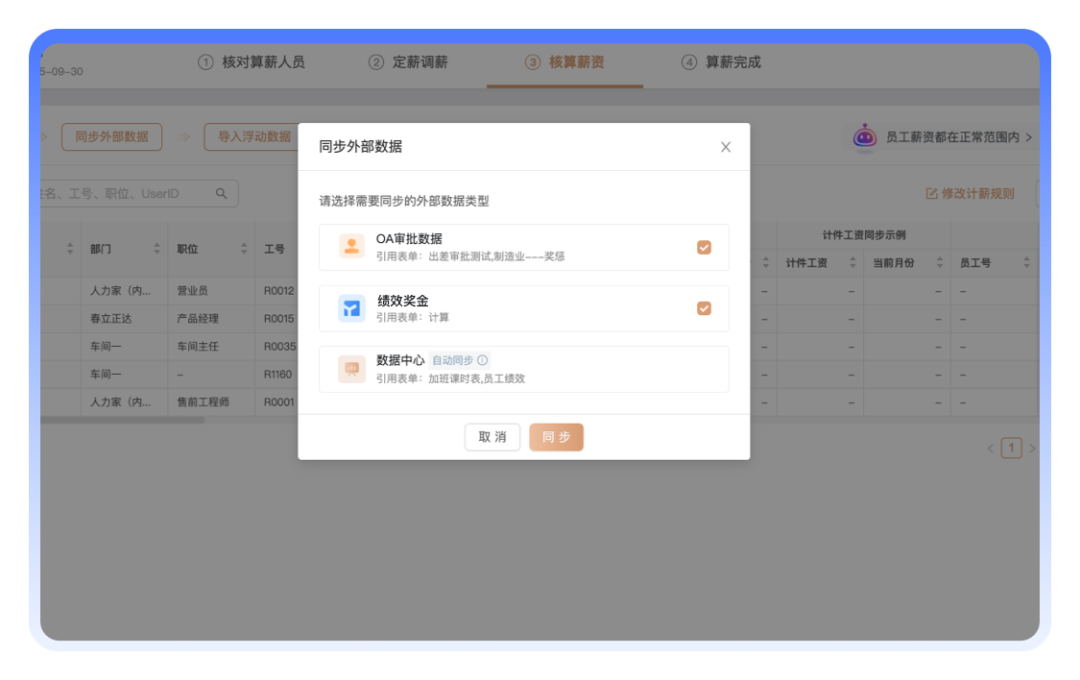Click the 数据中心 chat icon
The image size is (1080, 680).
click(x=351, y=369)
